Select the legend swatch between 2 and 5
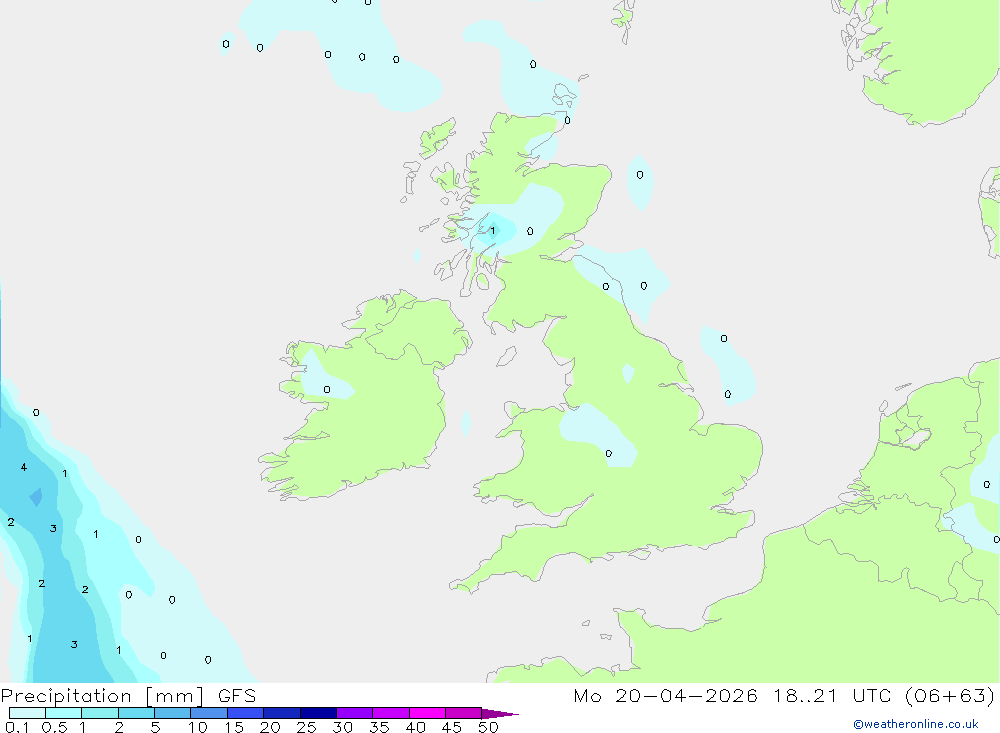The image size is (1000, 733). 136,713
